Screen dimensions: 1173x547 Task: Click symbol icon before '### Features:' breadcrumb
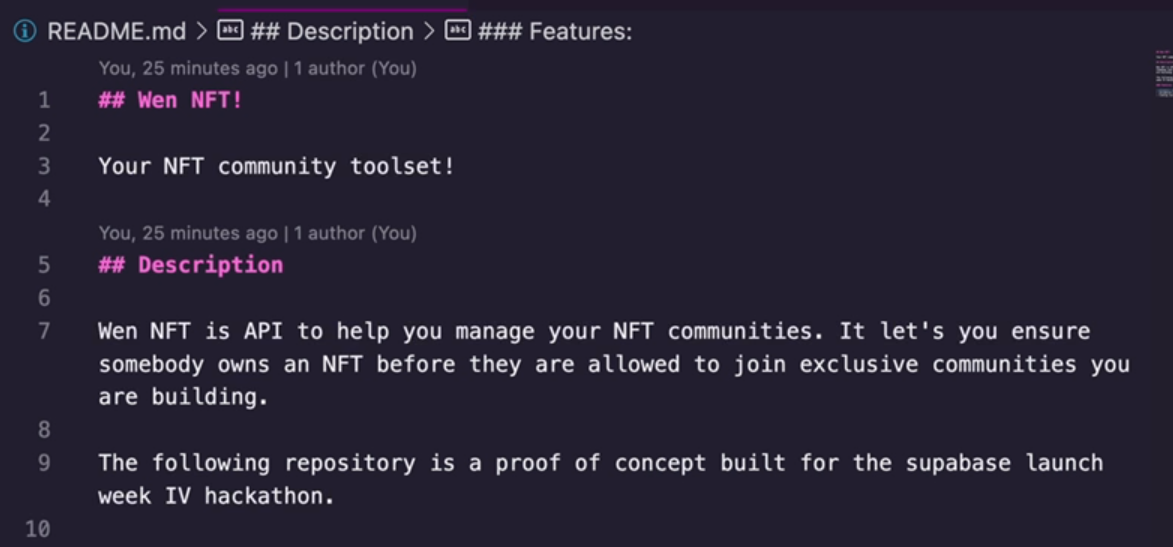458,31
